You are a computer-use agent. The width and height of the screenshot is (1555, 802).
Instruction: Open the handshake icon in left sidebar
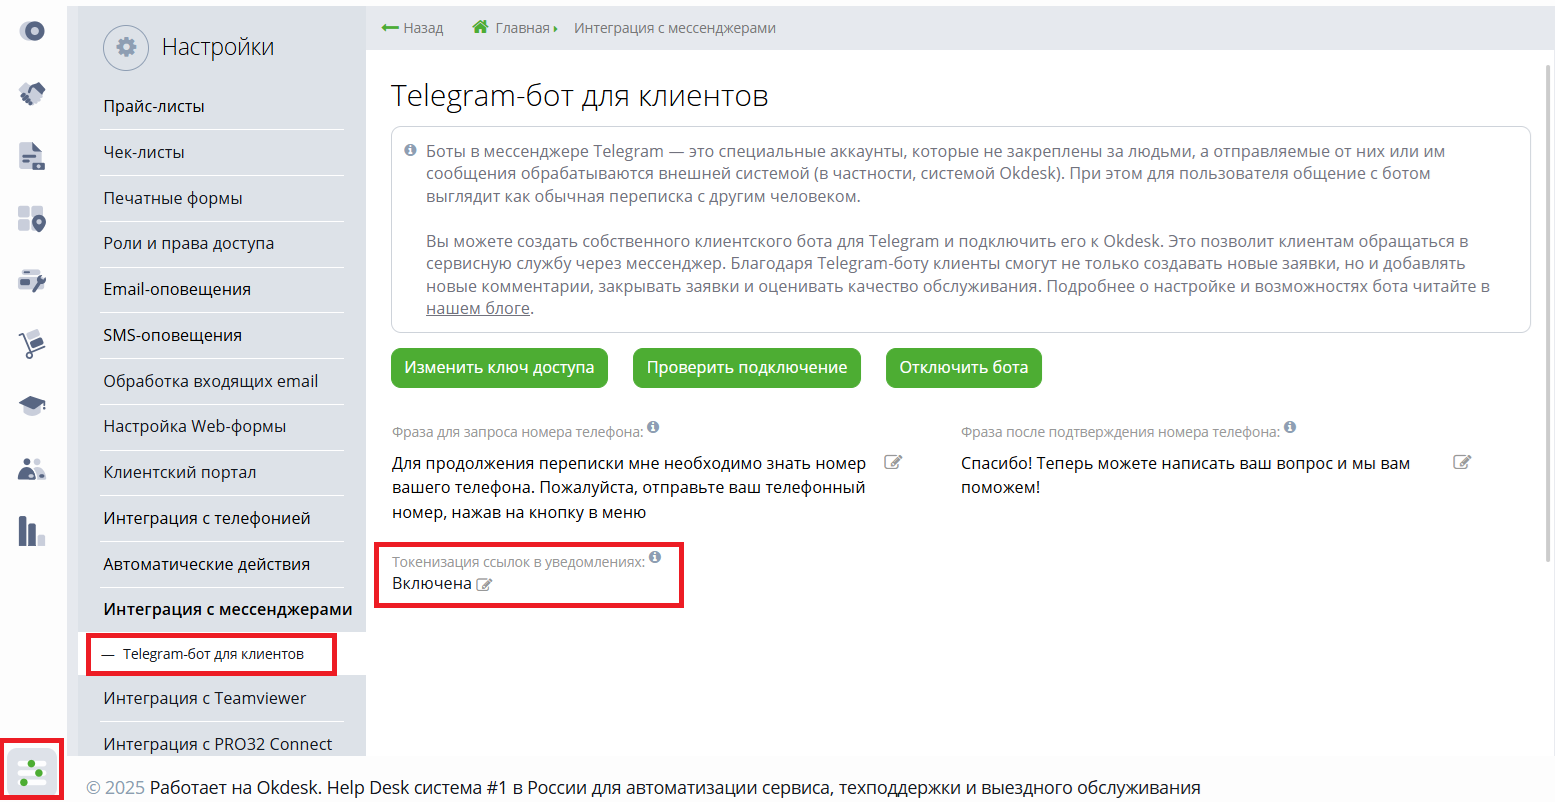click(x=32, y=94)
